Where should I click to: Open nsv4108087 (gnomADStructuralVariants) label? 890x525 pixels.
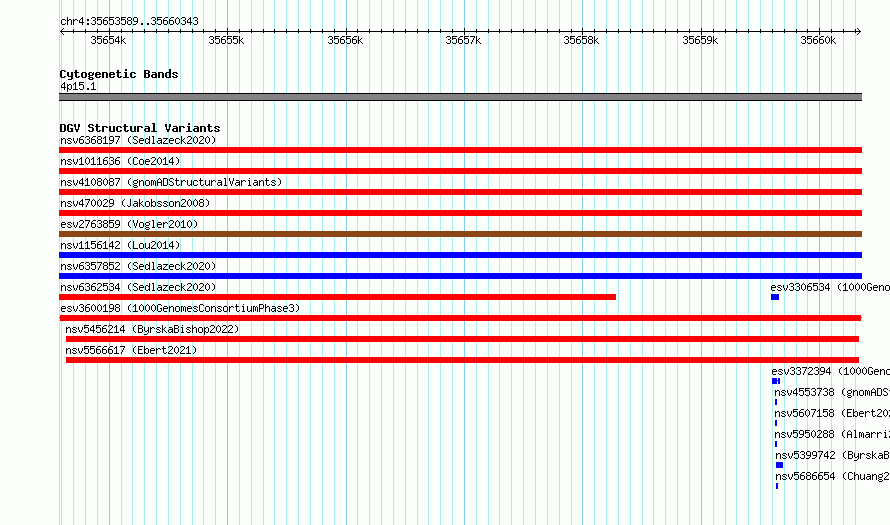coord(171,182)
